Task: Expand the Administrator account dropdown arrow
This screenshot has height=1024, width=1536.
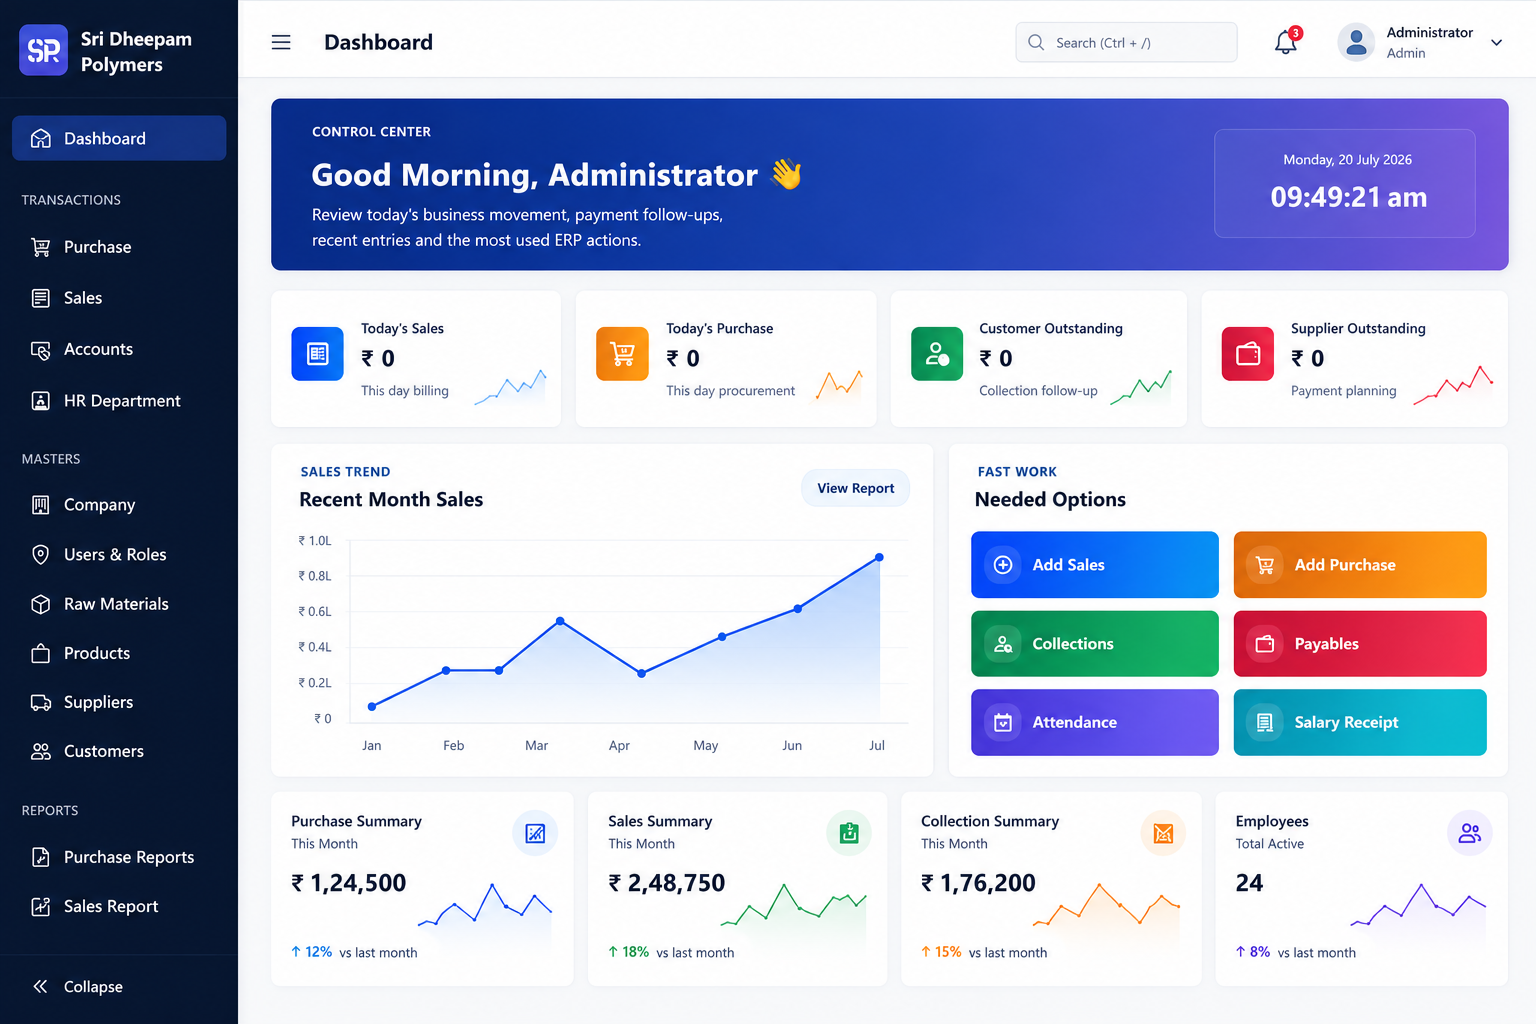Action: point(1497,42)
